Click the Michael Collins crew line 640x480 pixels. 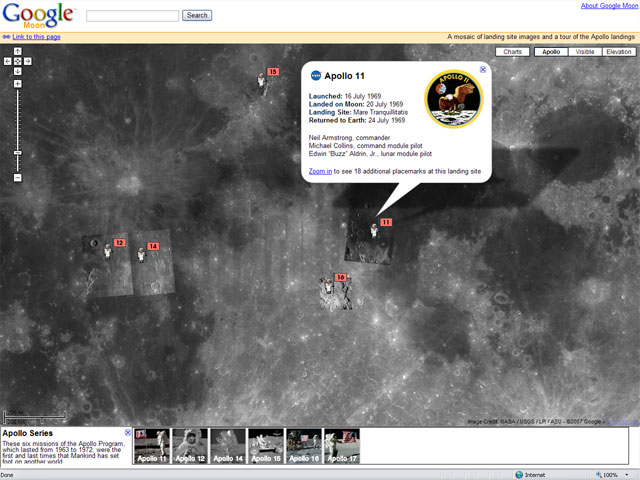(365, 146)
